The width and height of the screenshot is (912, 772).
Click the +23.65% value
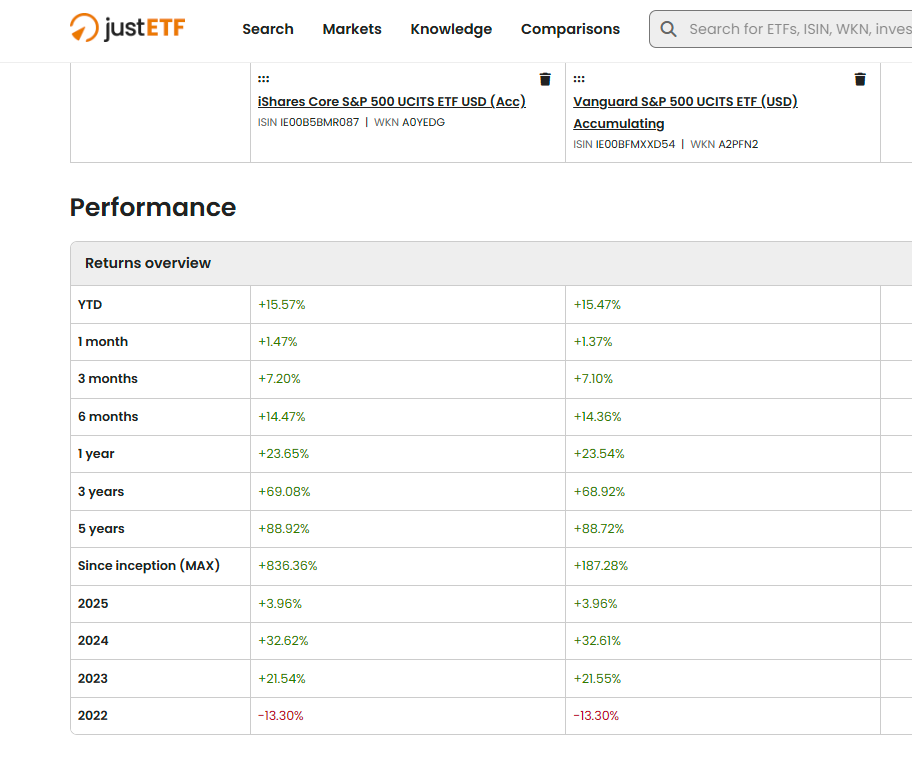click(x=283, y=454)
